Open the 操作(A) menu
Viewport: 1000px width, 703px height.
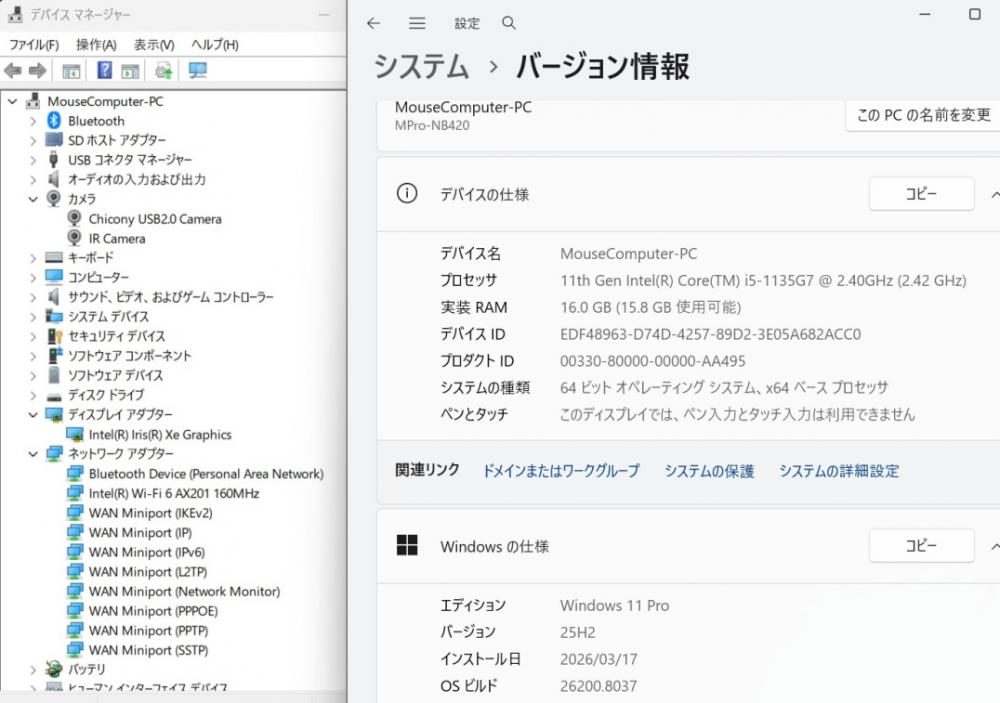[96, 45]
